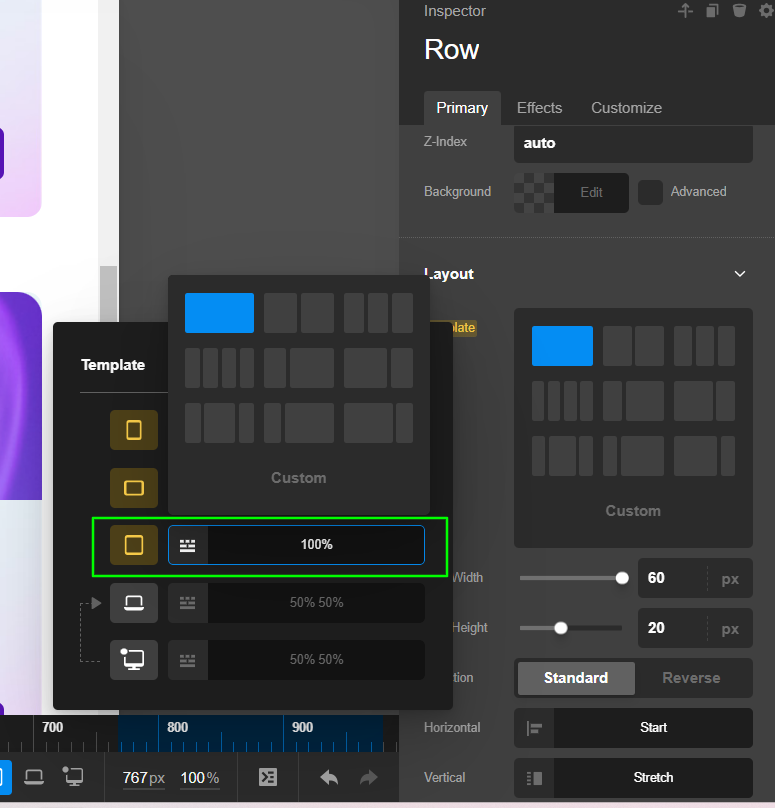
Task: Click the redo arrow in bottom toolbar
Action: [368, 777]
